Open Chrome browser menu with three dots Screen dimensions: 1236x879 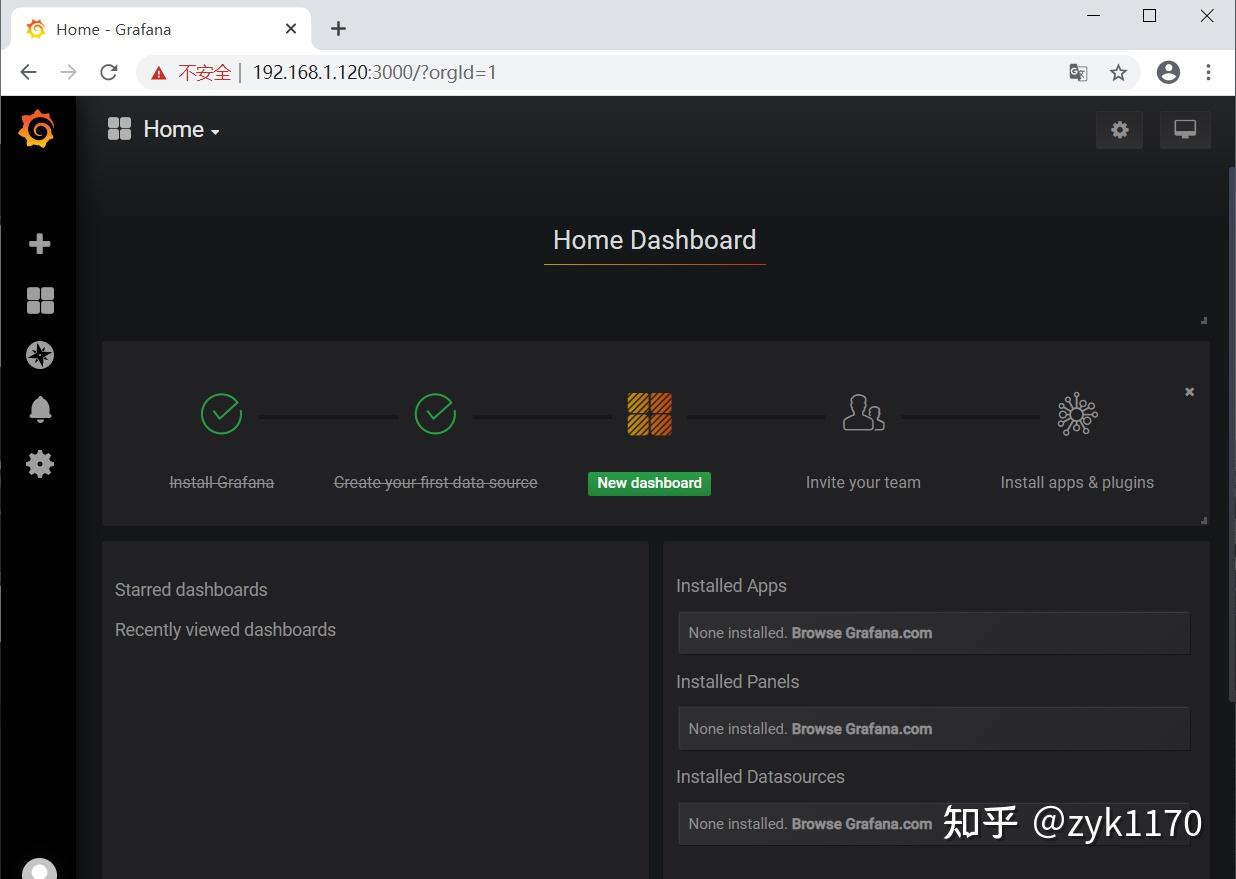tap(1209, 72)
